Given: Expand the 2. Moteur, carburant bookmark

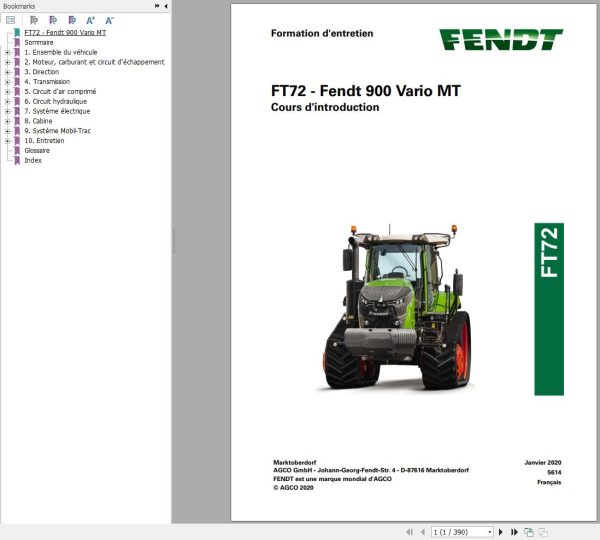Looking at the screenshot, I should (7, 62).
